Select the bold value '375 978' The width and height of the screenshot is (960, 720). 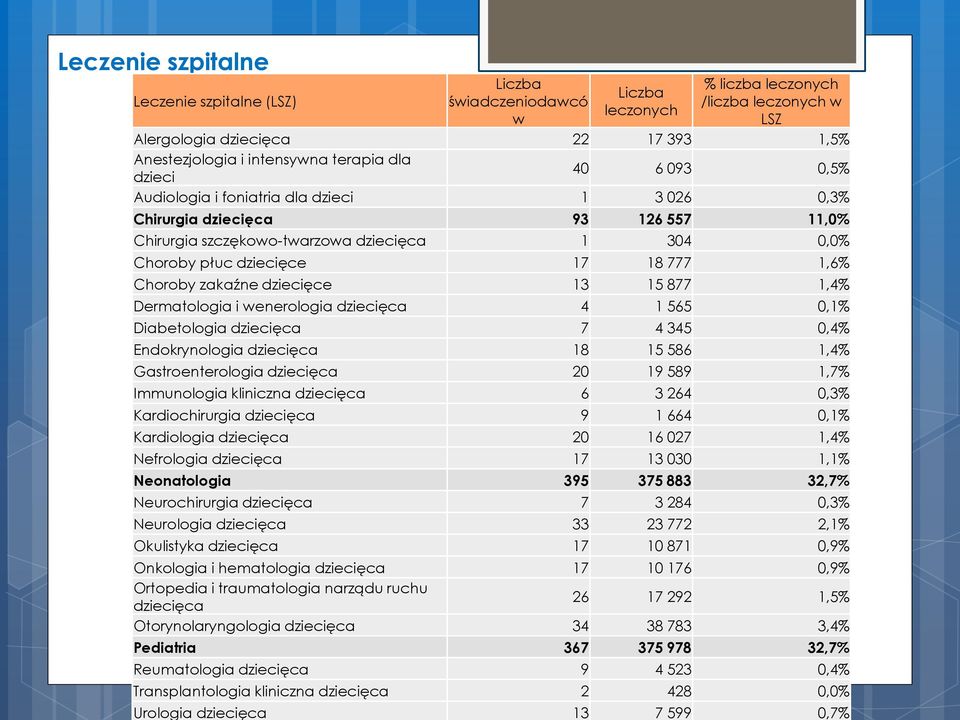[664, 648]
